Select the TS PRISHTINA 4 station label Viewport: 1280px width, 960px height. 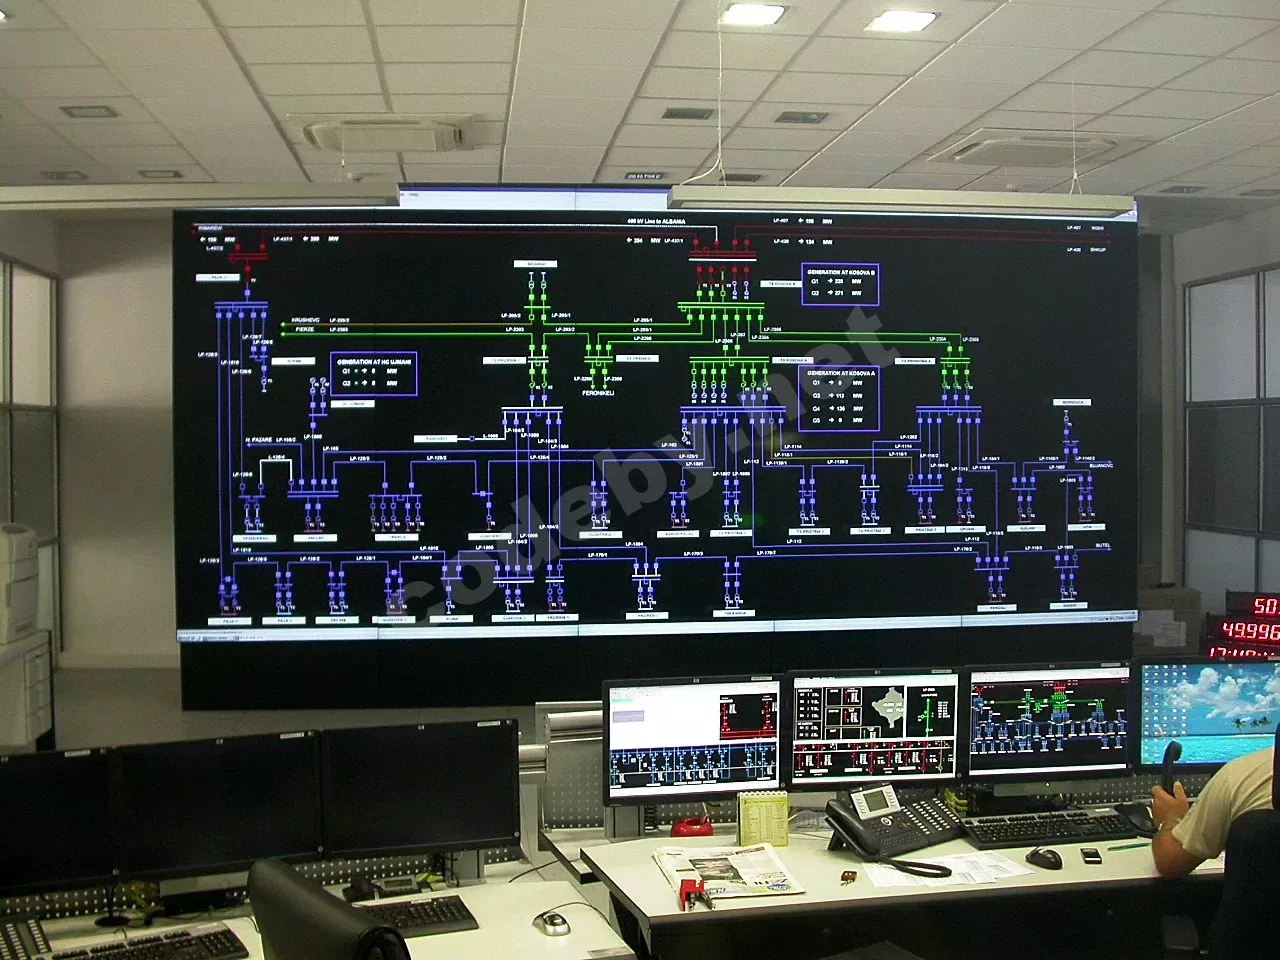pyautogui.click(x=916, y=361)
